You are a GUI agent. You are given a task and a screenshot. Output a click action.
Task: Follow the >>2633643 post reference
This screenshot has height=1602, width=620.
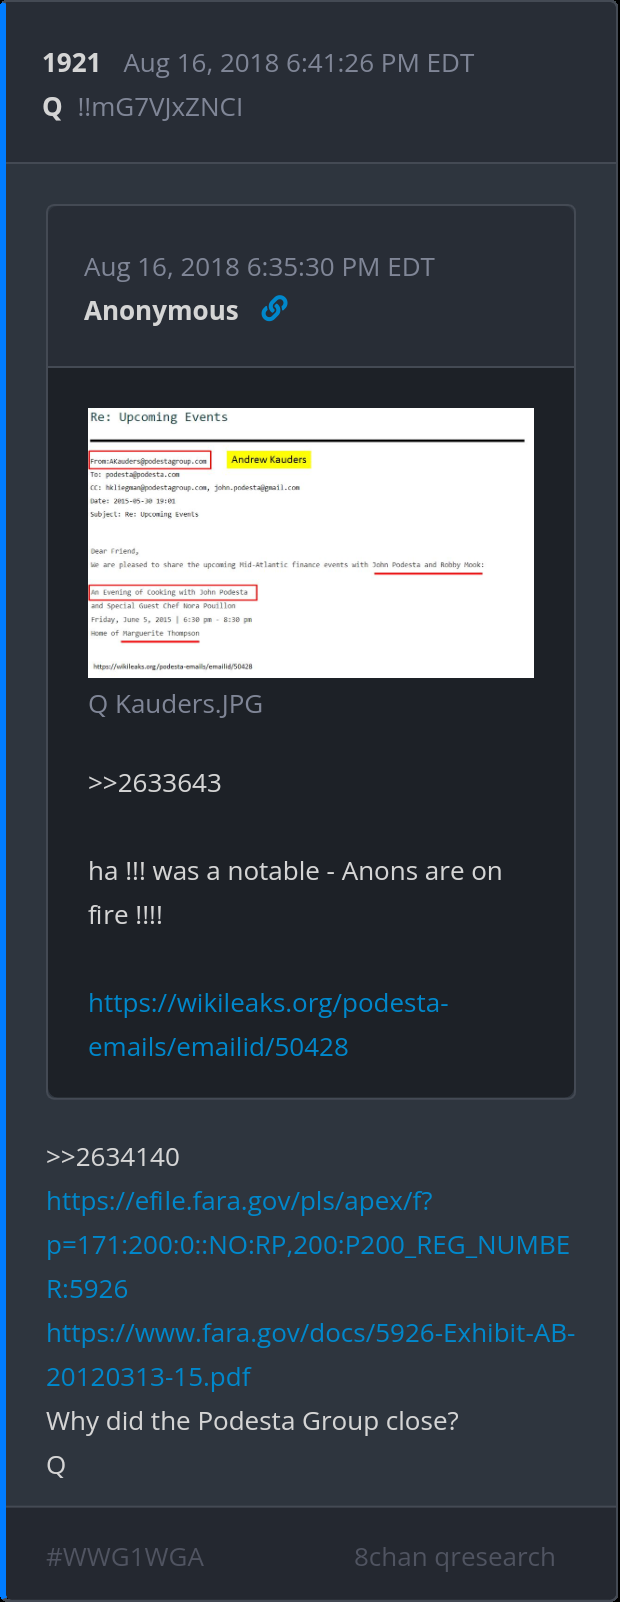(x=154, y=782)
